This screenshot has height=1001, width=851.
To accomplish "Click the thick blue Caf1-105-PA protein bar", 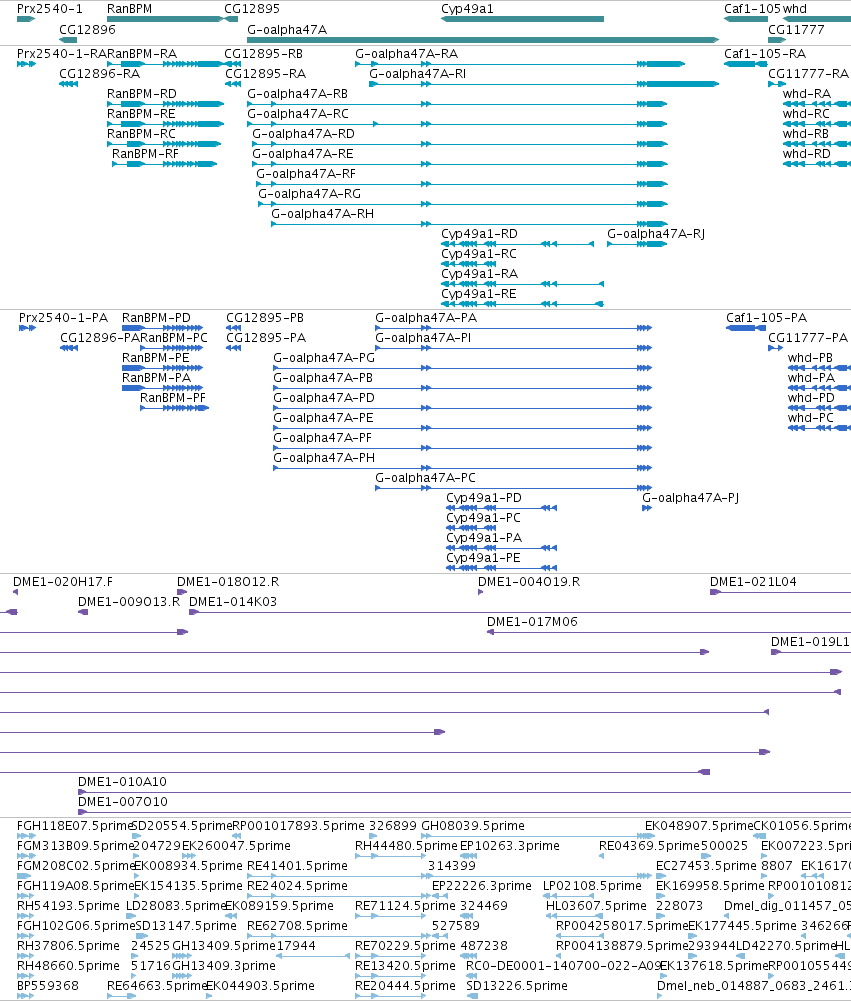I will 746,328.
